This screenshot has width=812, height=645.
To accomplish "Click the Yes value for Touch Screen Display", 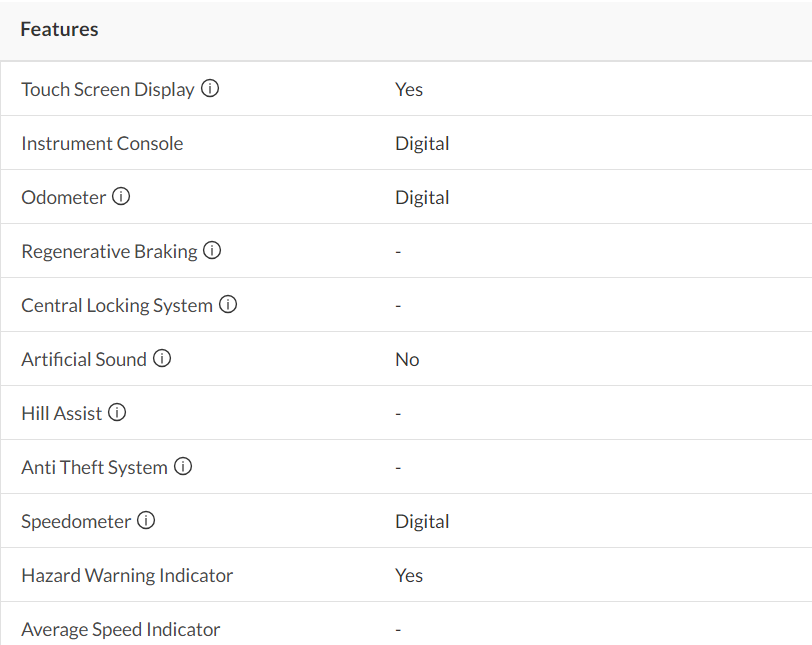I will click(x=409, y=89).
